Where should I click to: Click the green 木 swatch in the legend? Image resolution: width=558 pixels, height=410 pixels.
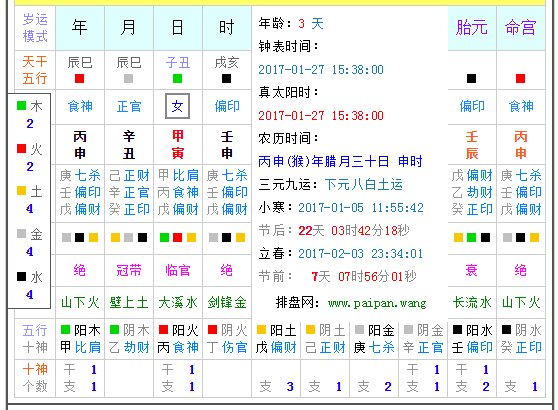[x=21, y=105]
